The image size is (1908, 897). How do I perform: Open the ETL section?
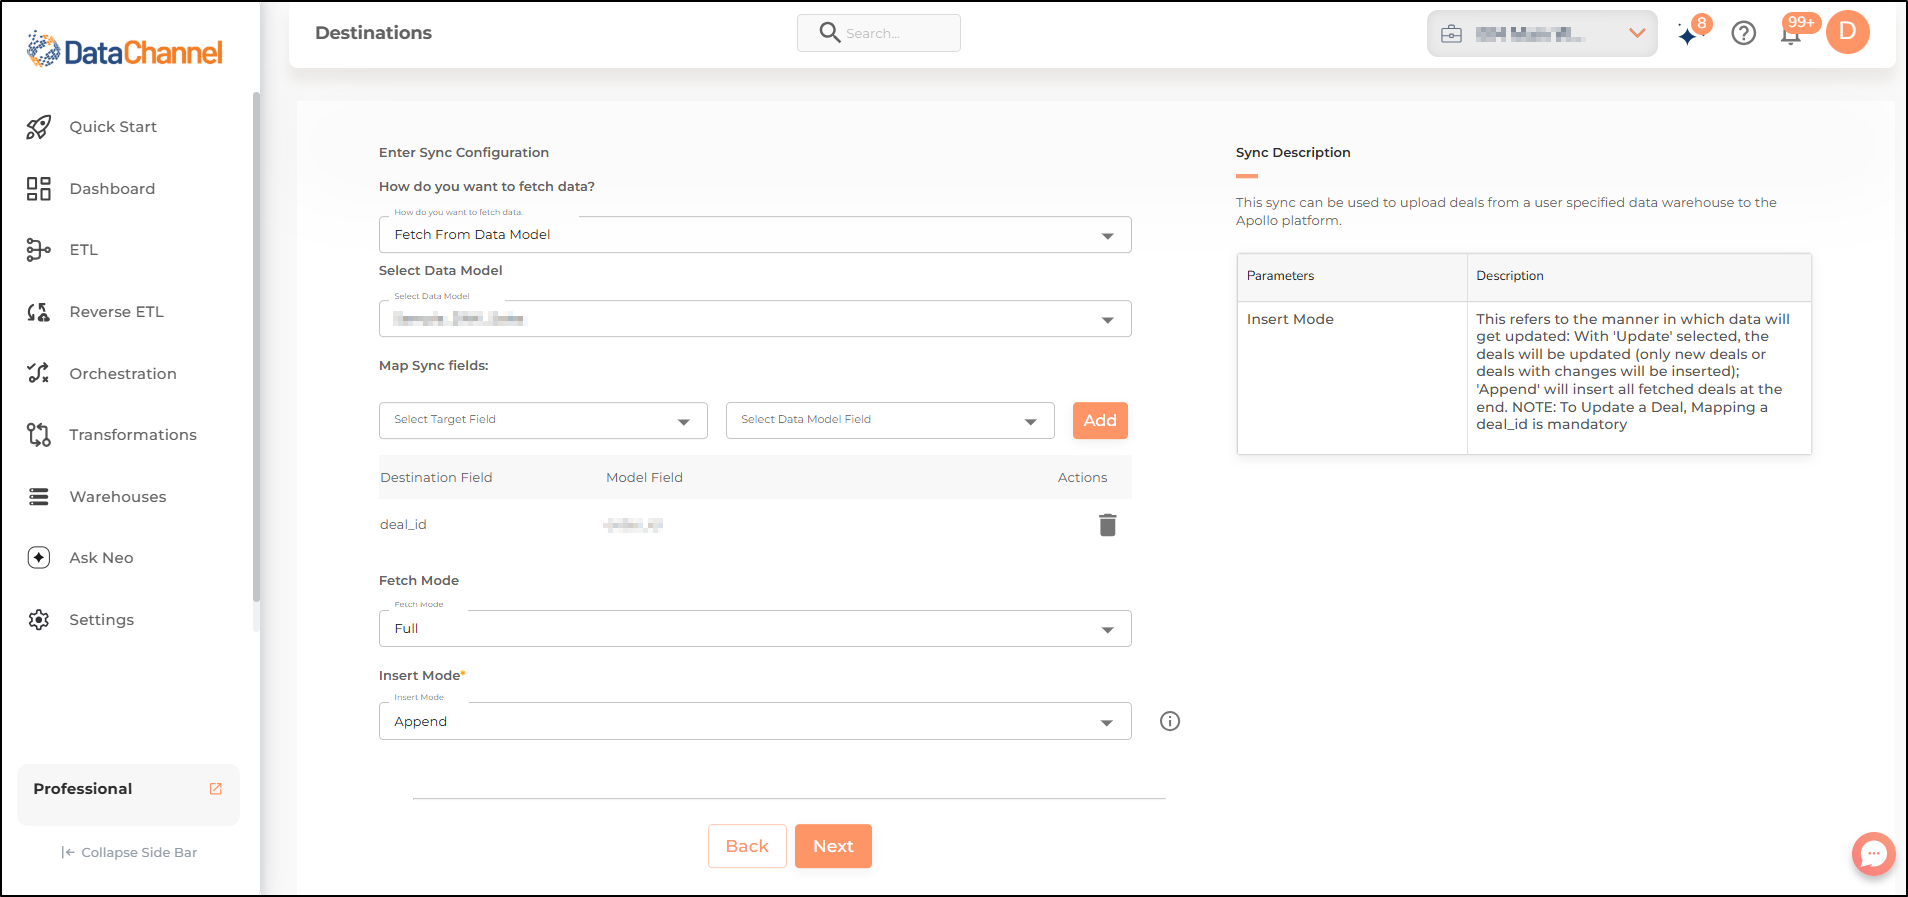[84, 250]
